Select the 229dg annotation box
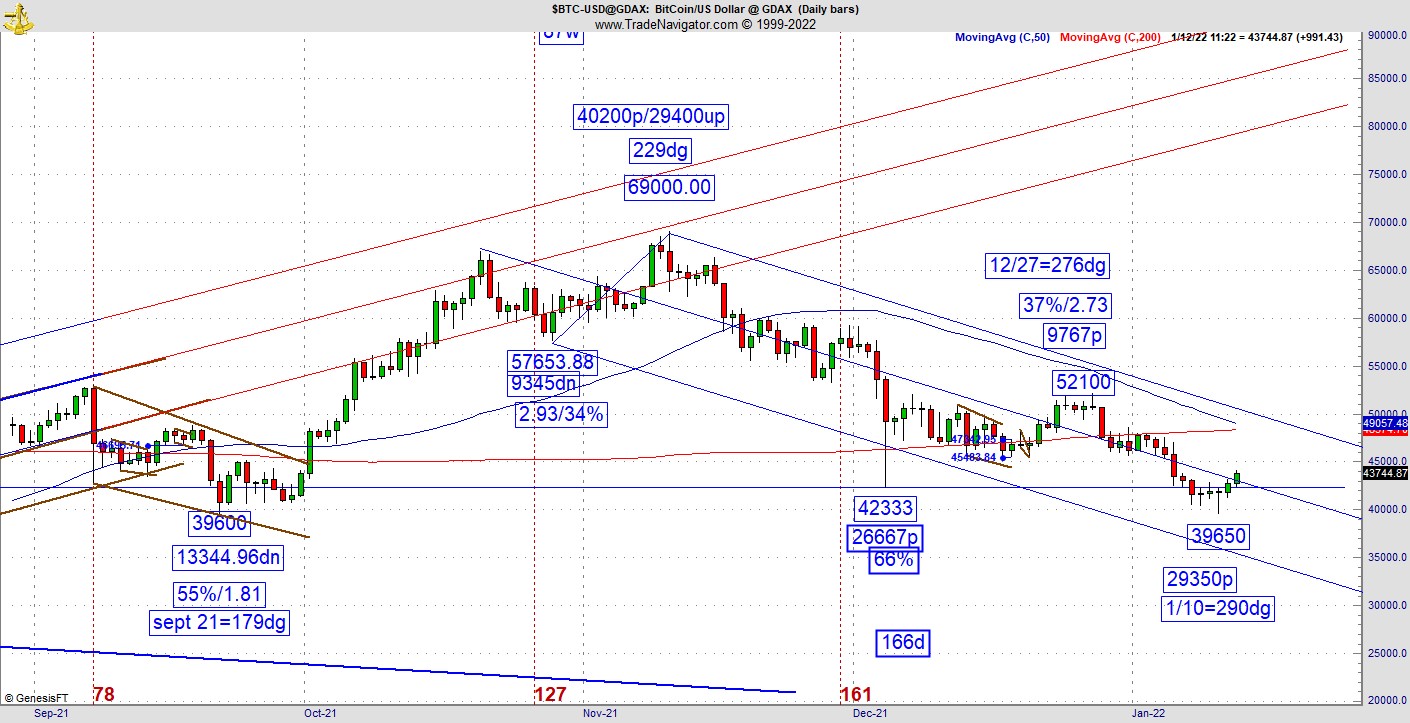 click(x=661, y=151)
